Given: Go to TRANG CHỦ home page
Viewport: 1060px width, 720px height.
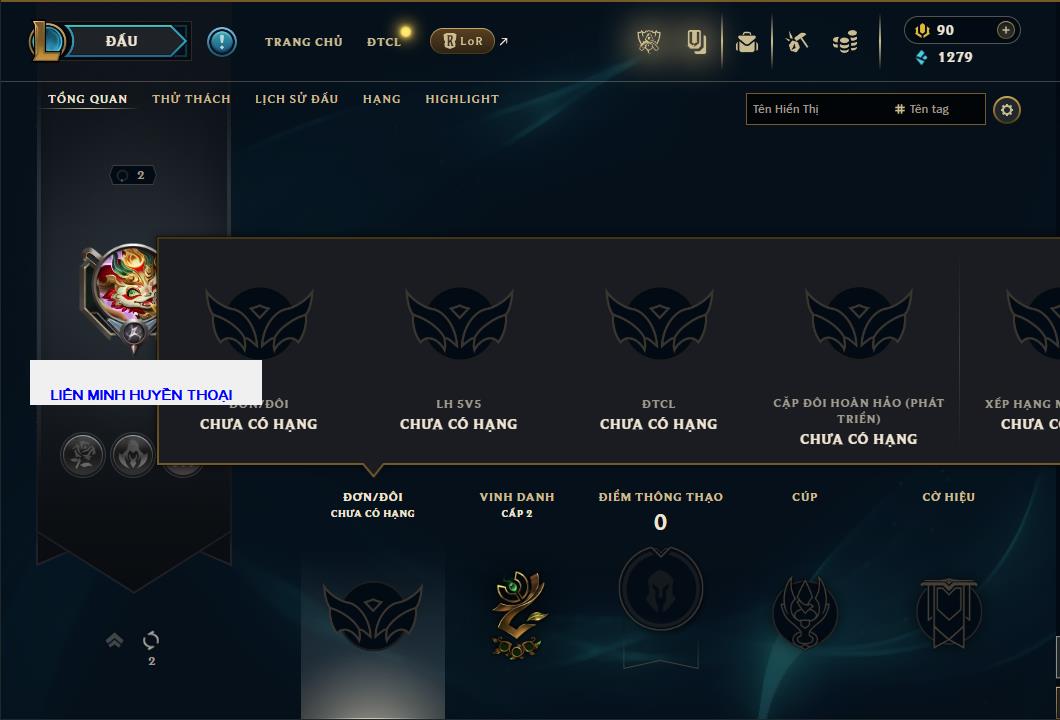Looking at the screenshot, I should 304,42.
